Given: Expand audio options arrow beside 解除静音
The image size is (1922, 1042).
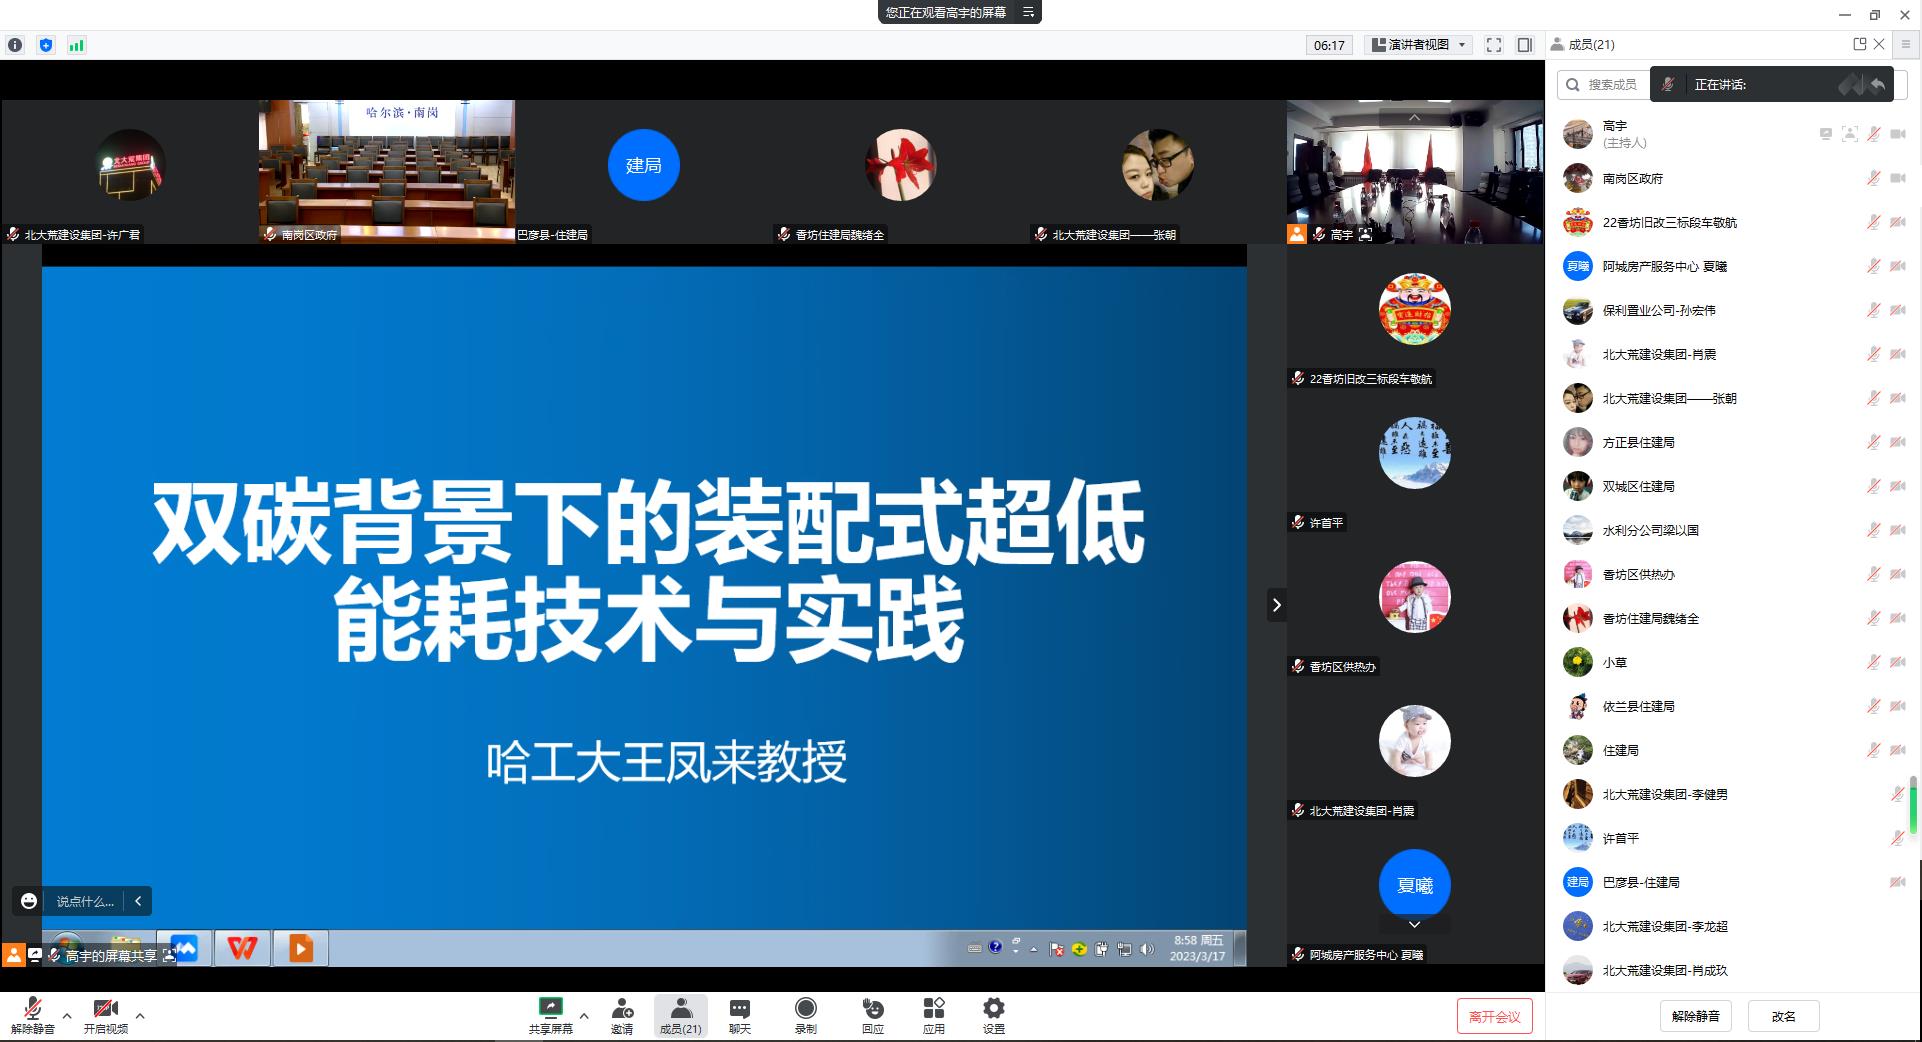Looking at the screenshot, I should pyautogui.click(x=67, y=1016).
